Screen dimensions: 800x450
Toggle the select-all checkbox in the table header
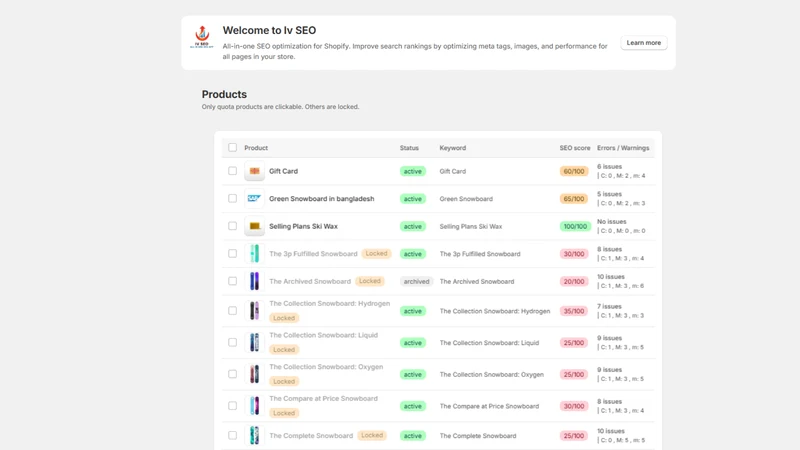(x=233, y=147)
